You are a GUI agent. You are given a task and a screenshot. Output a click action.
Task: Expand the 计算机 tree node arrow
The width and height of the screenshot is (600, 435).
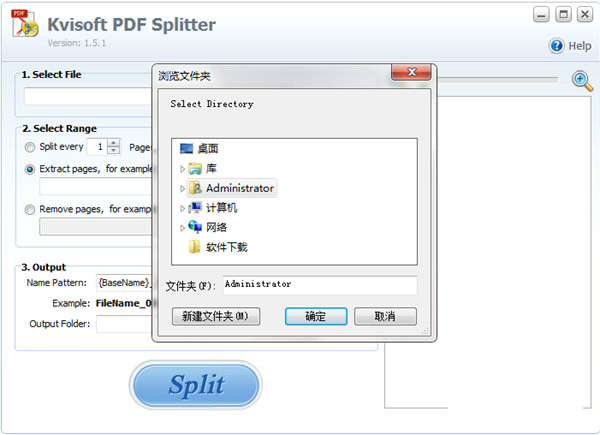click(182, 208)
